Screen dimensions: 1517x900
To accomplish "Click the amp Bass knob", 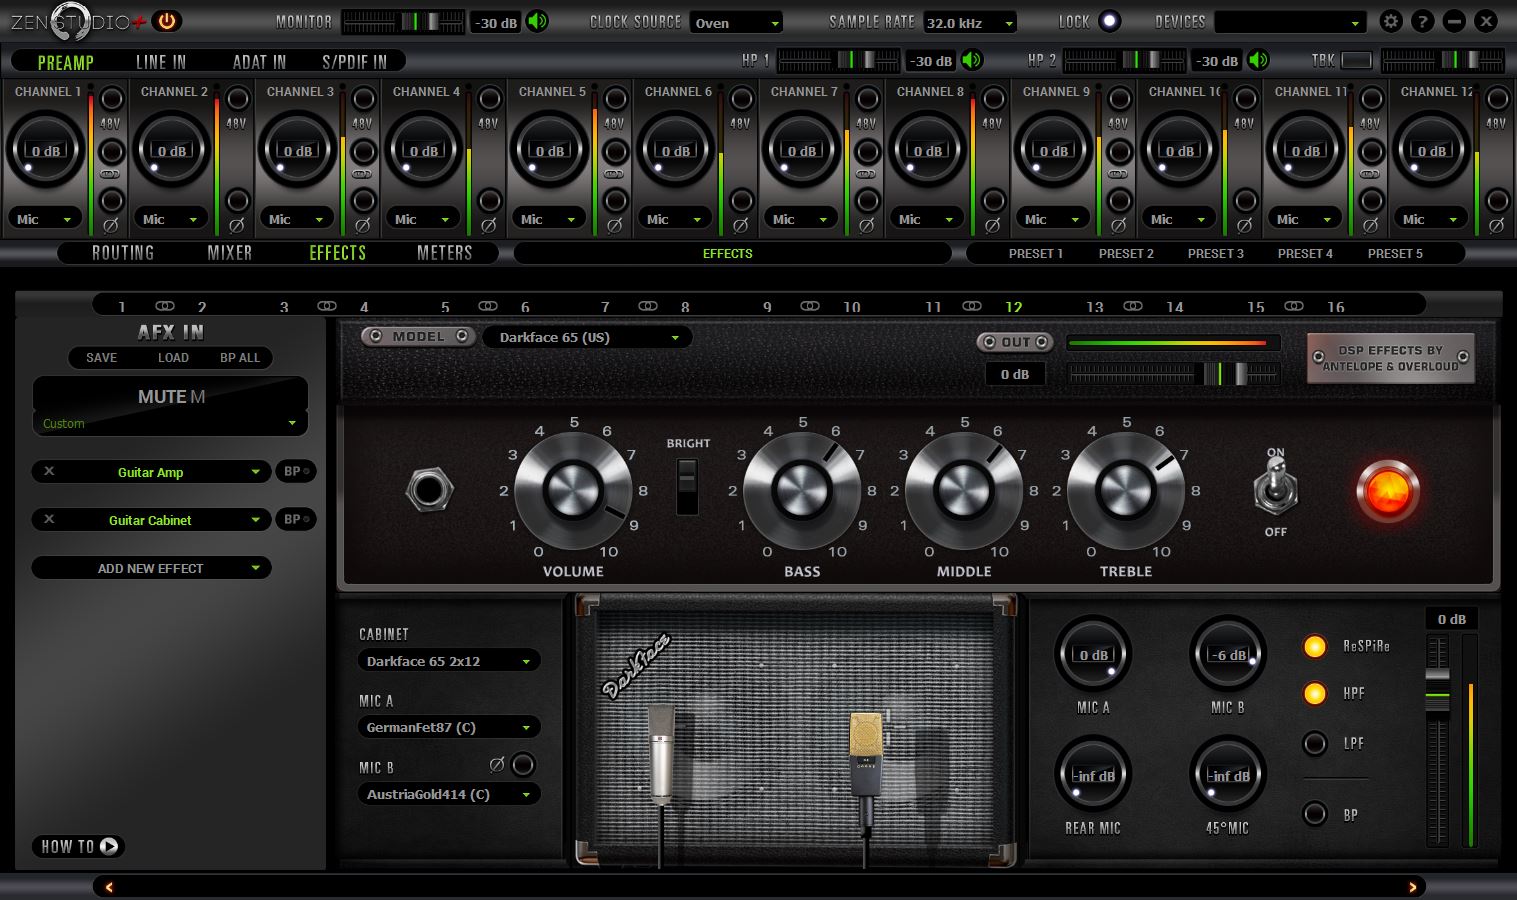I will click(x=802, y=491).
